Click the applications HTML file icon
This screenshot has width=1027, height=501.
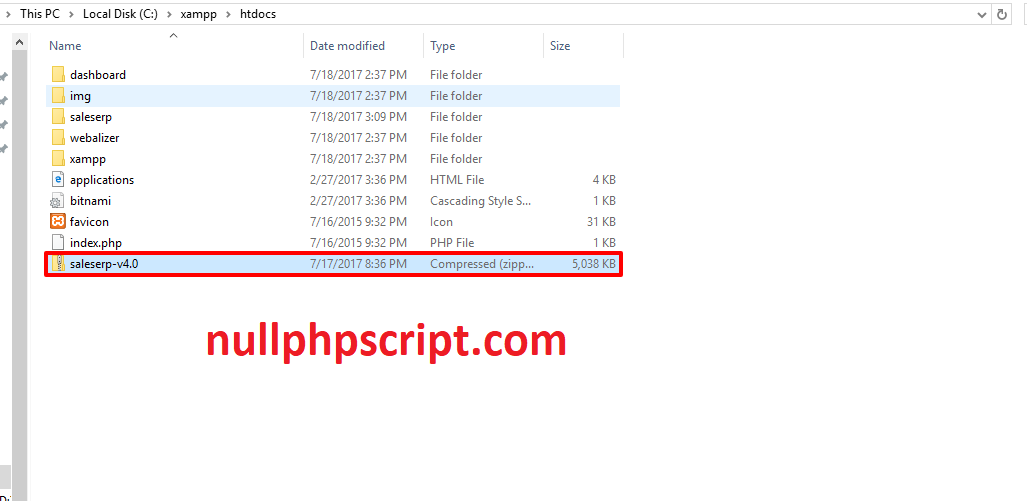[57, 180]
